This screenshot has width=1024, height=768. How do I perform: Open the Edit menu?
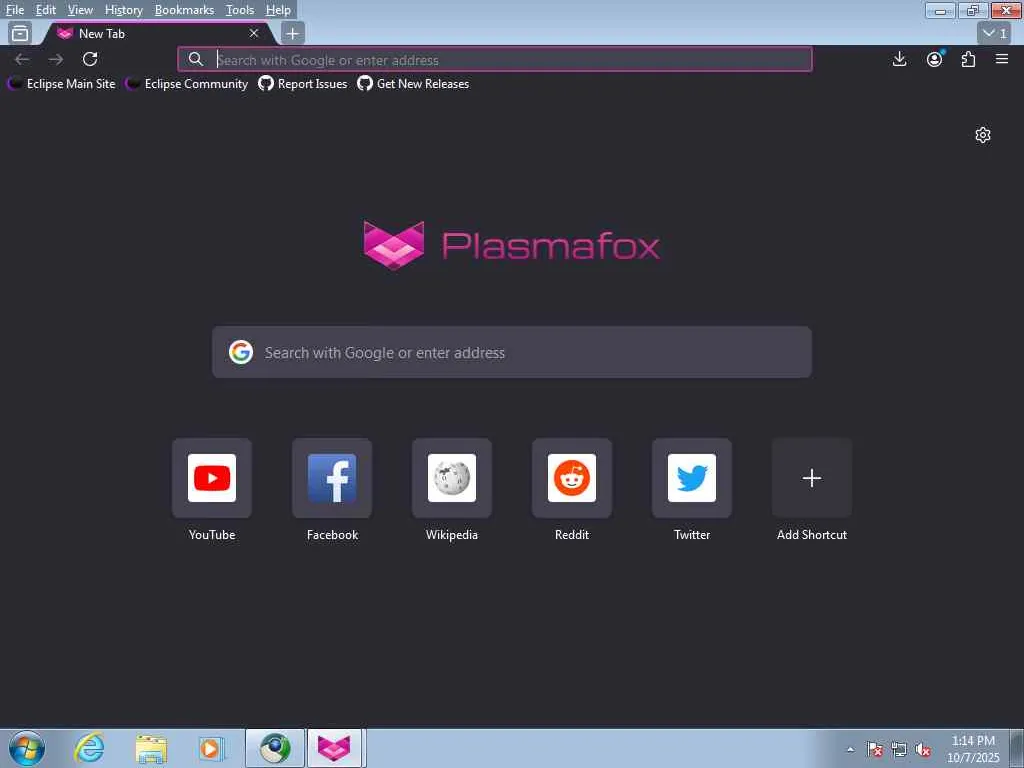[46, 10]
